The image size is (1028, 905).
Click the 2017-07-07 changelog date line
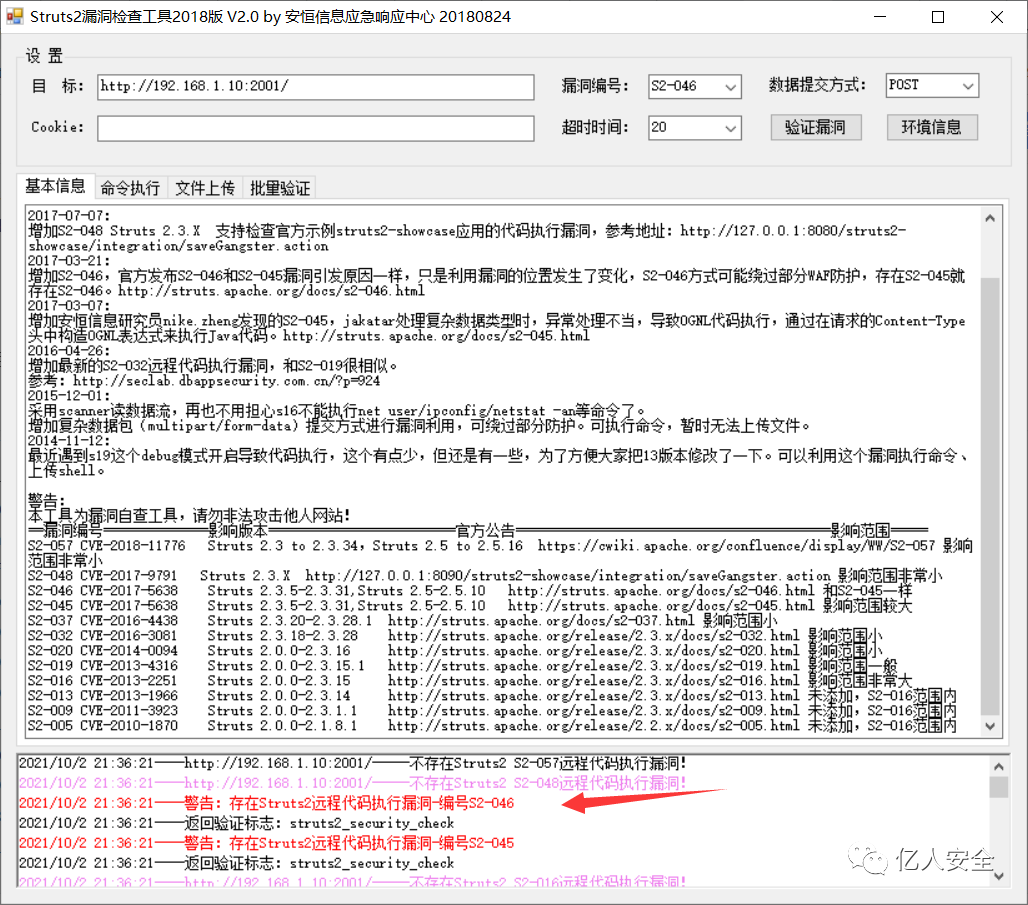(69, 216)
